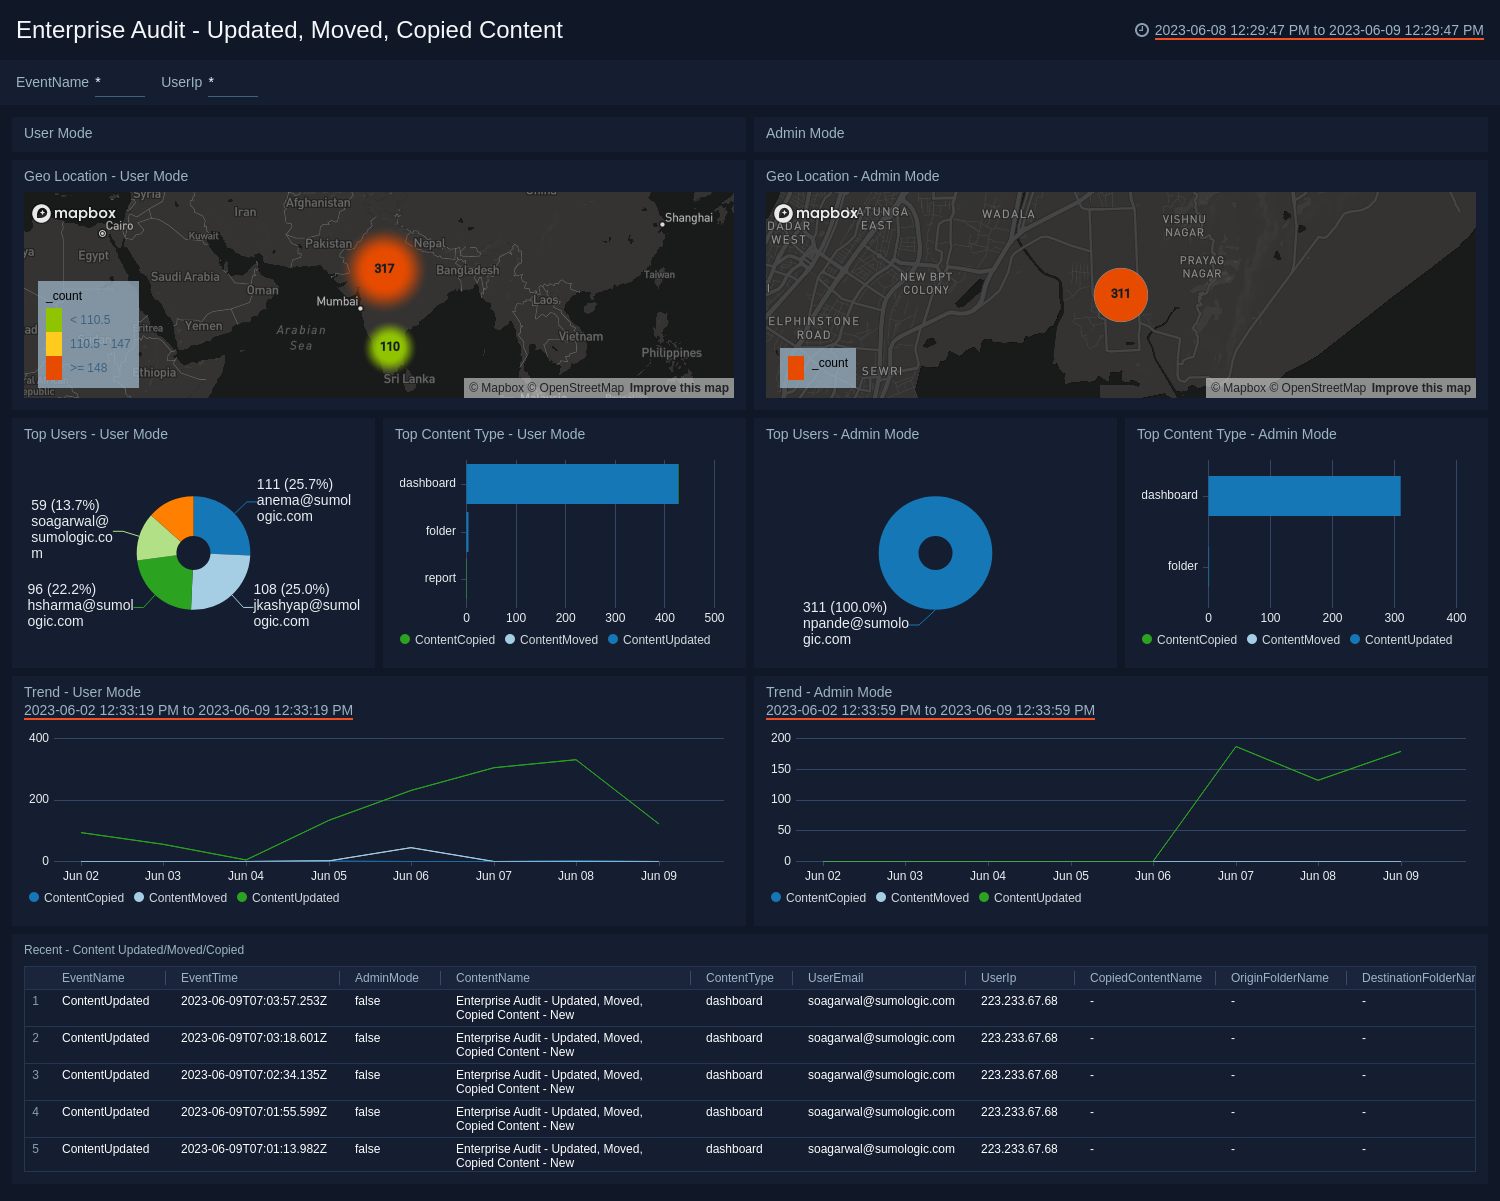Open the dashboard time range picker
Screen dimensions: 1500x1201
[x=1318, y=30]
